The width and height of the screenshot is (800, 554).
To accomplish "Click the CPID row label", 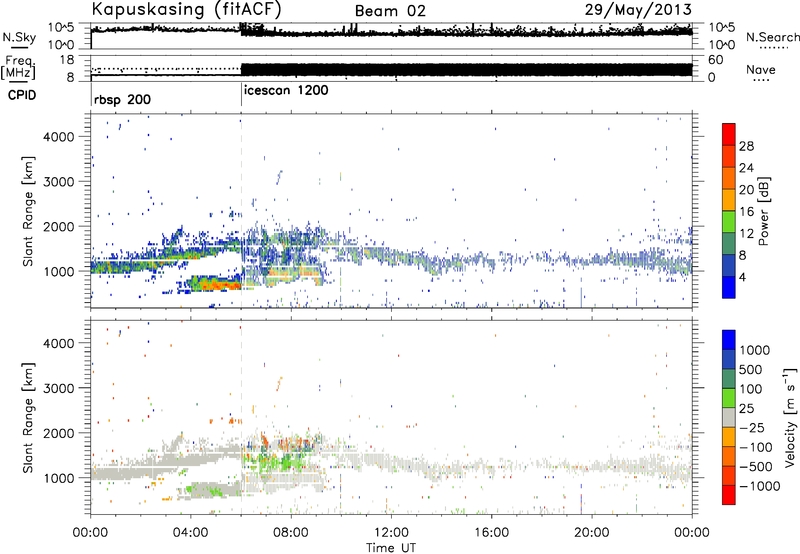I will (22, 95).
